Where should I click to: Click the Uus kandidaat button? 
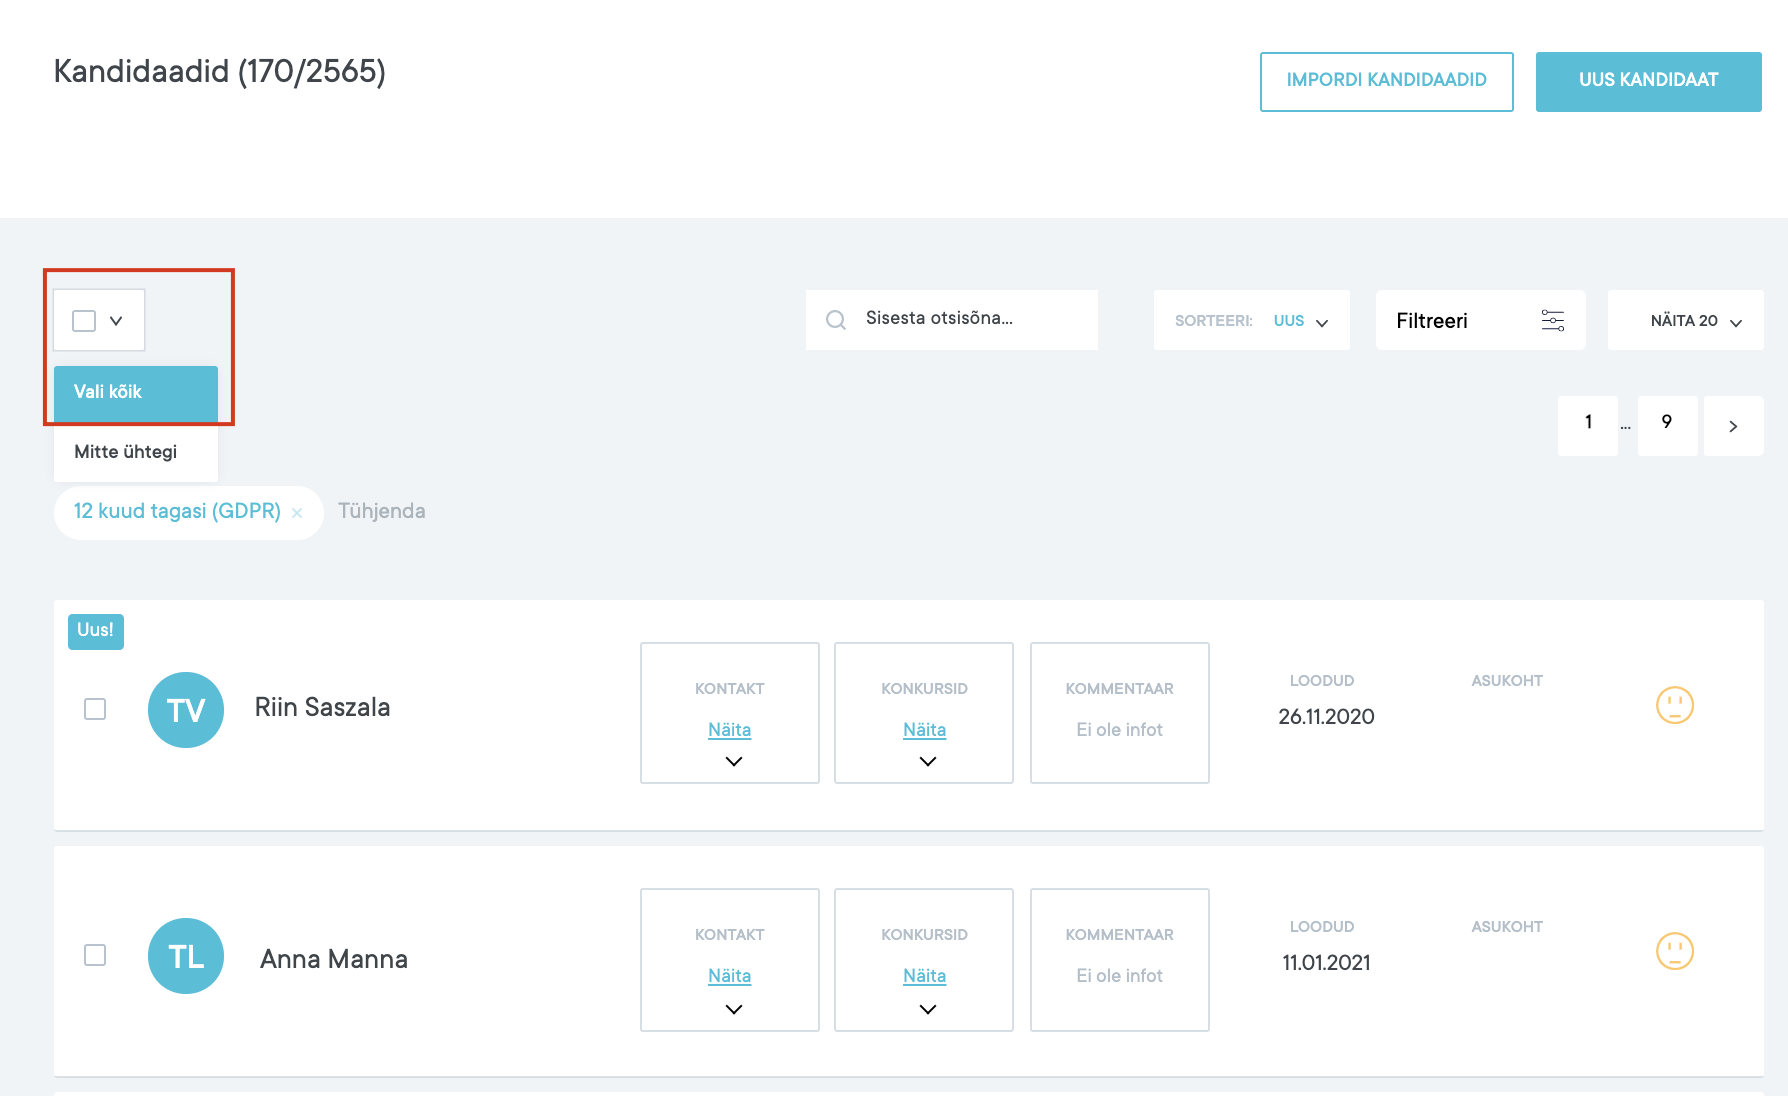1648,81
